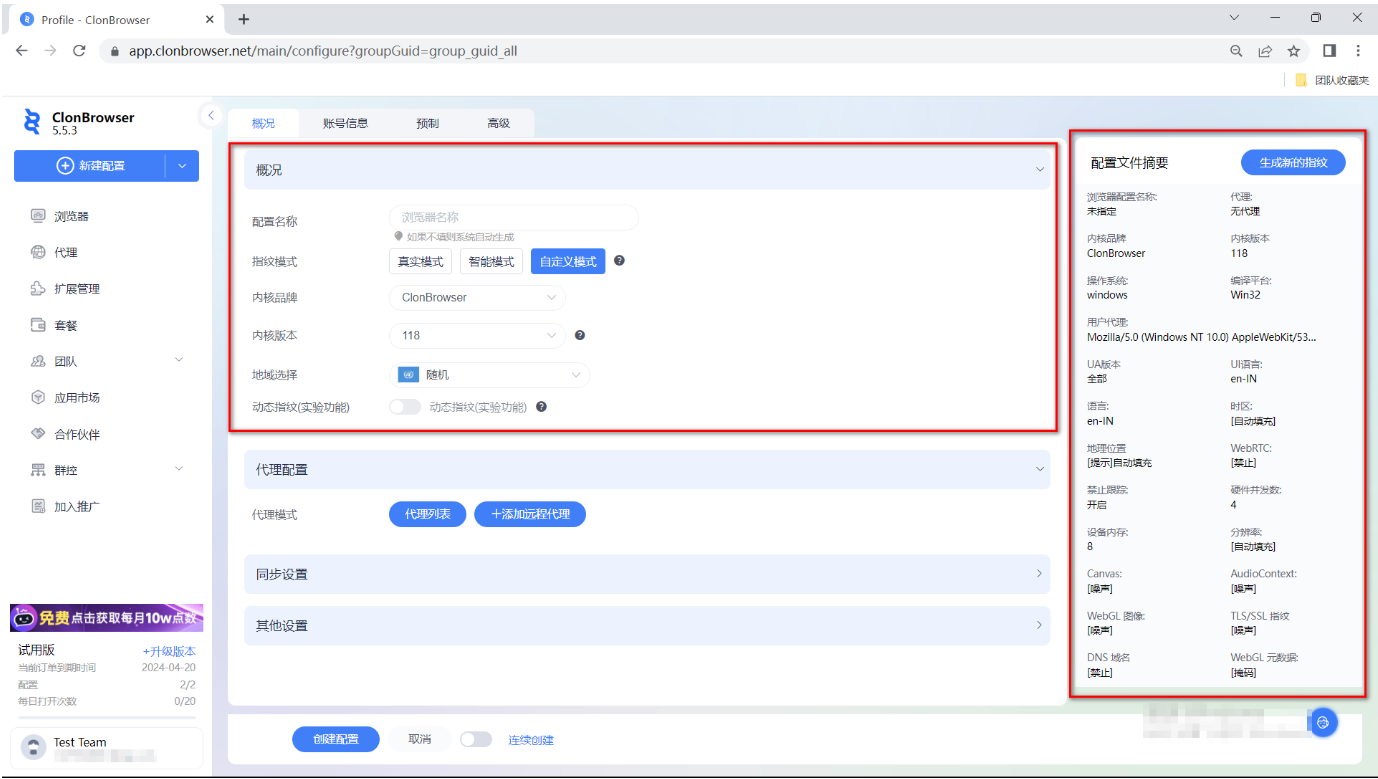Select 智能模式 fingerprint mode
1378x779 pixels.
pos(492,261)
